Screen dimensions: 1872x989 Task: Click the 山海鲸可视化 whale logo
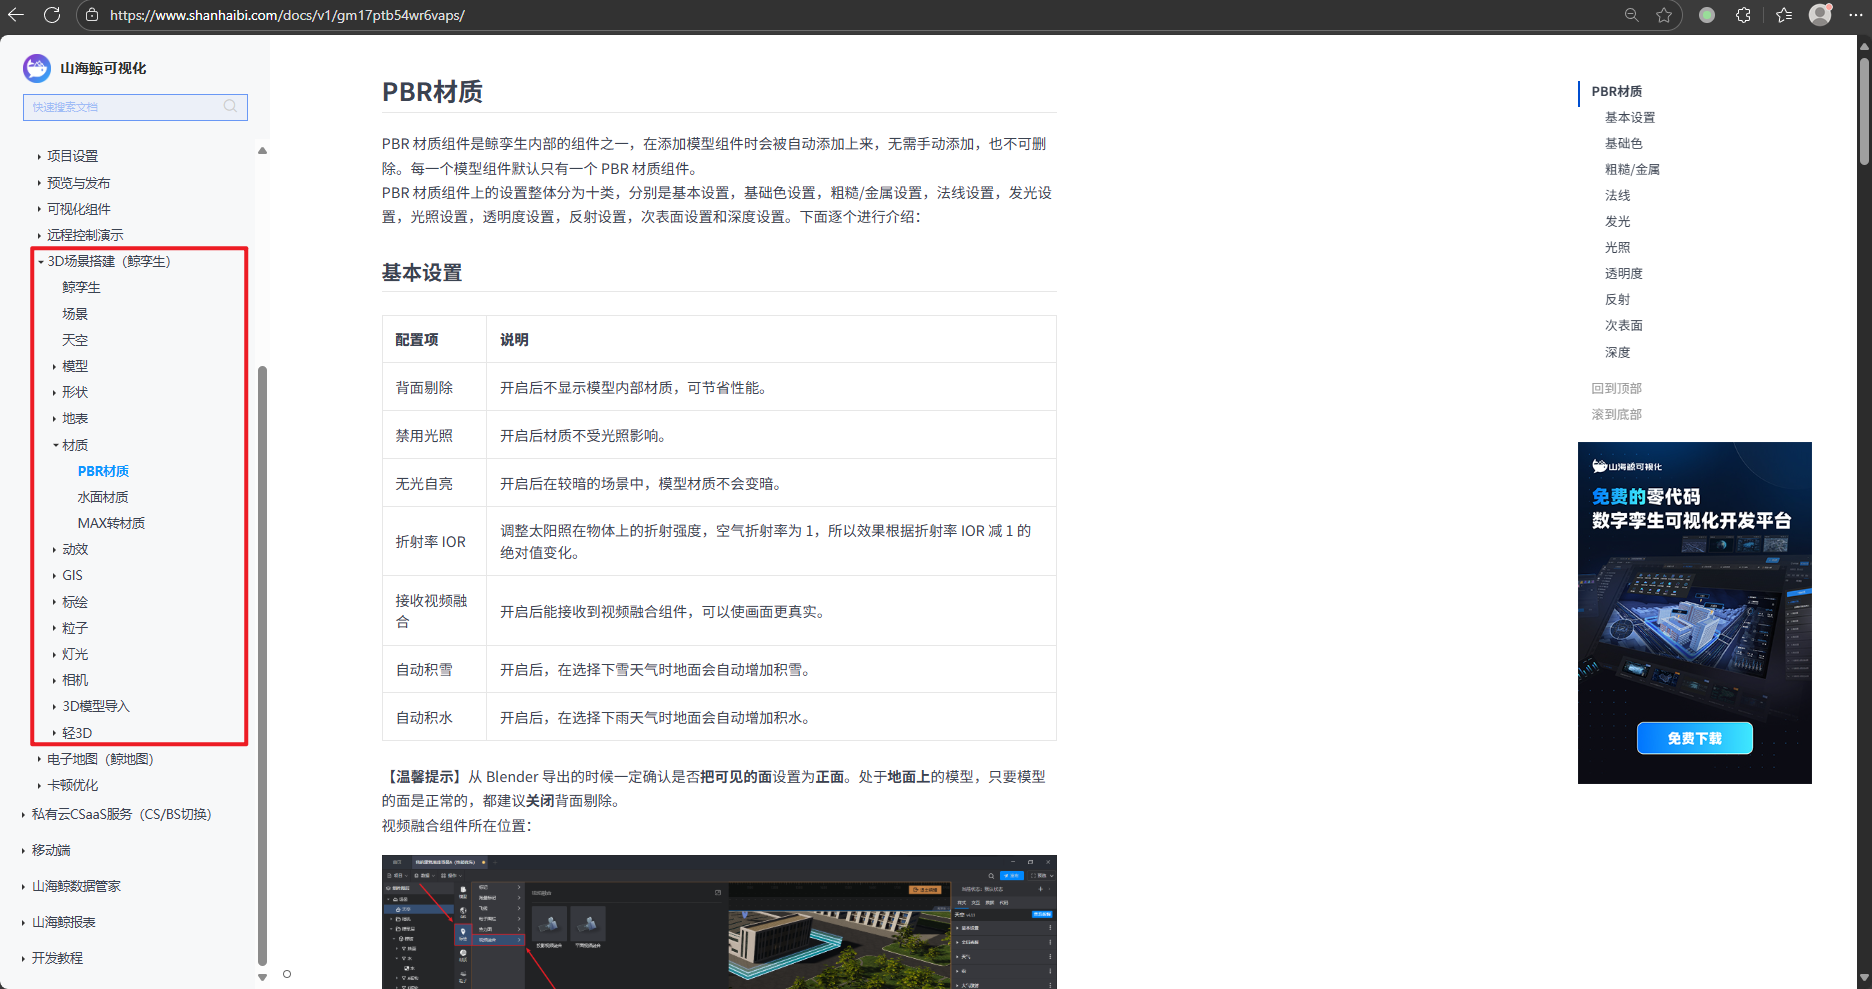(x=37, y=68)
